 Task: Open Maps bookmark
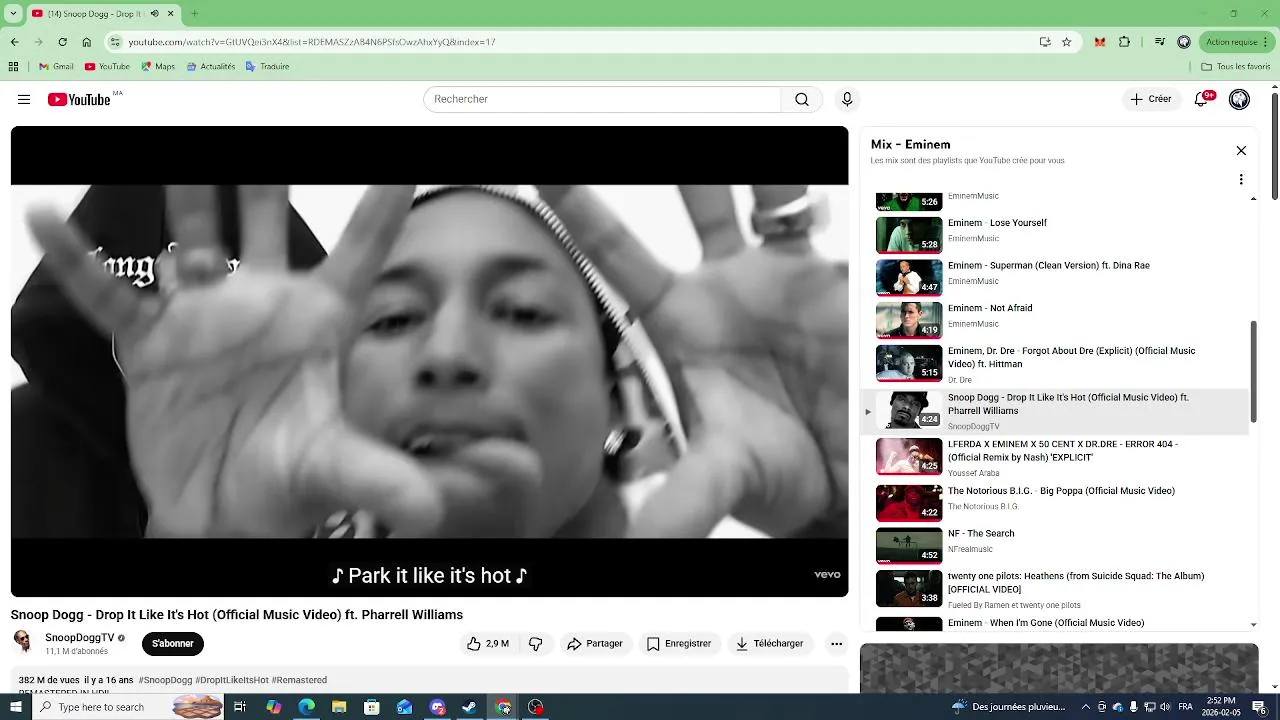[158, 67]
